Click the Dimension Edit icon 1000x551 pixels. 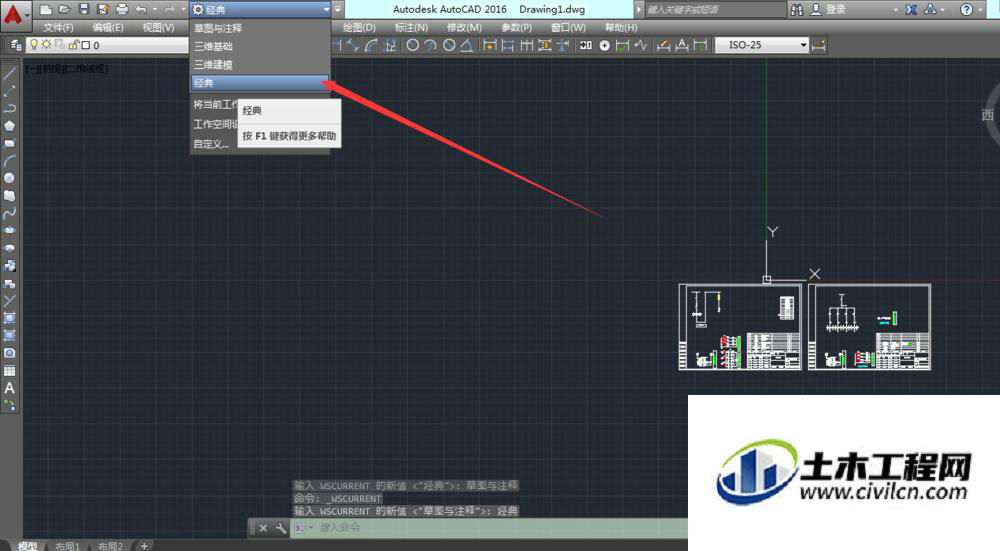[663, 45]
